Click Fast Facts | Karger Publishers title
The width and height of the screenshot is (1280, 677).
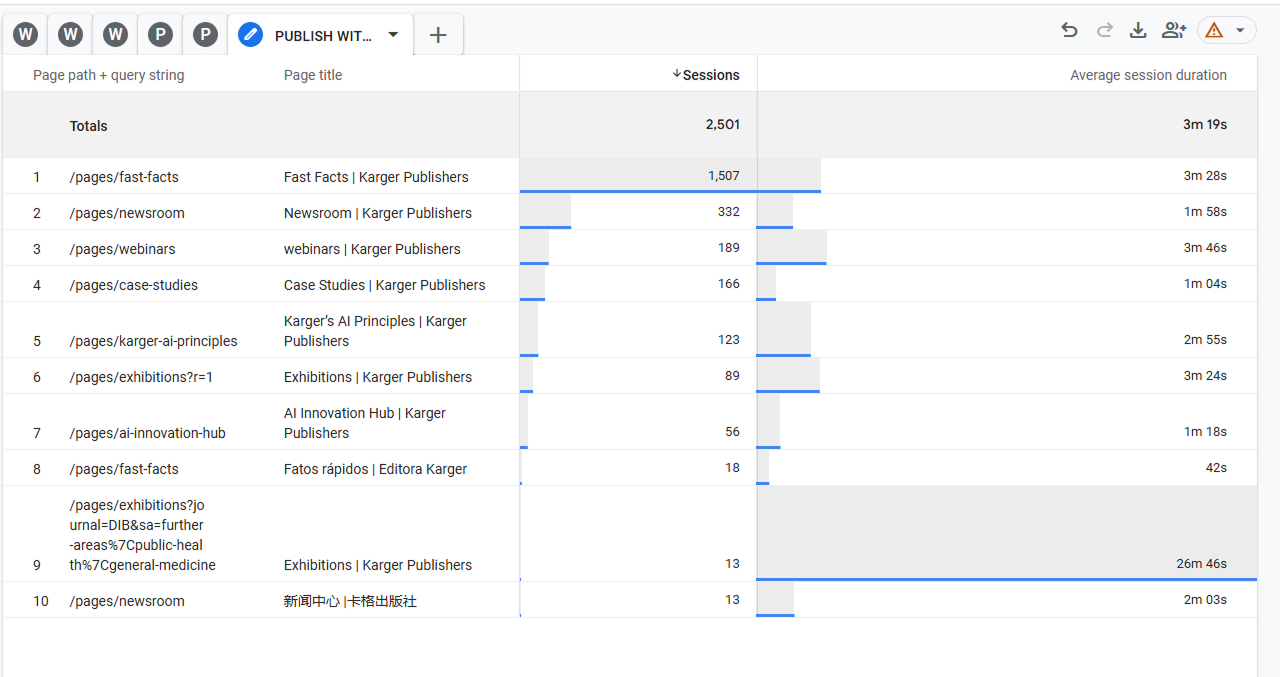tap(376, 177)
